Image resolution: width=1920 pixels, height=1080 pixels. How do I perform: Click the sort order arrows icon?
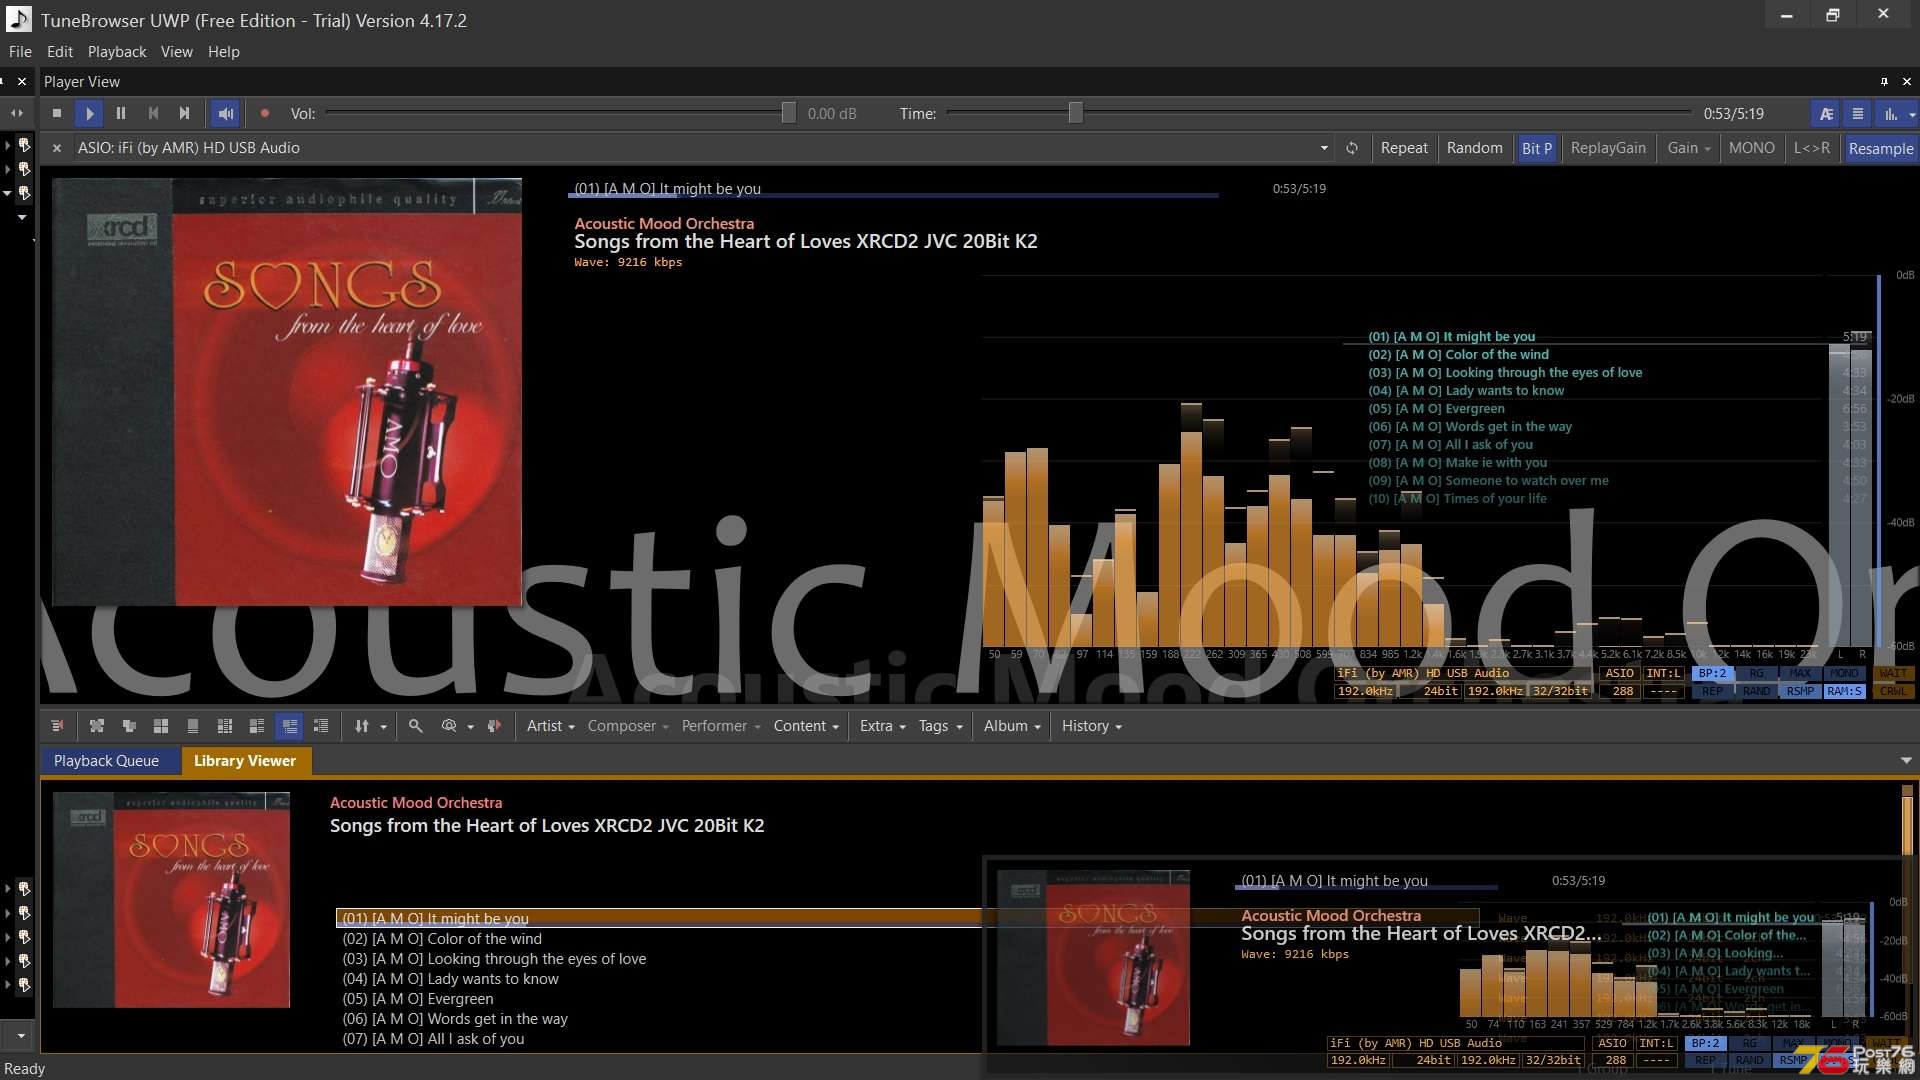pos(362,726)
